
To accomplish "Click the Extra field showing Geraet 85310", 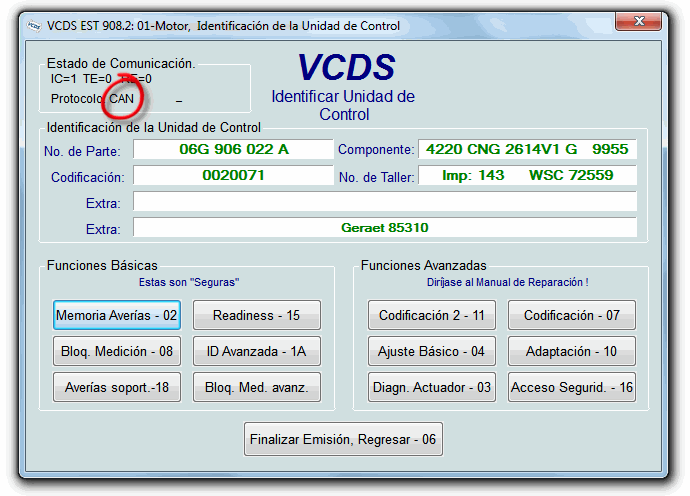I will [x=385, y=228].
